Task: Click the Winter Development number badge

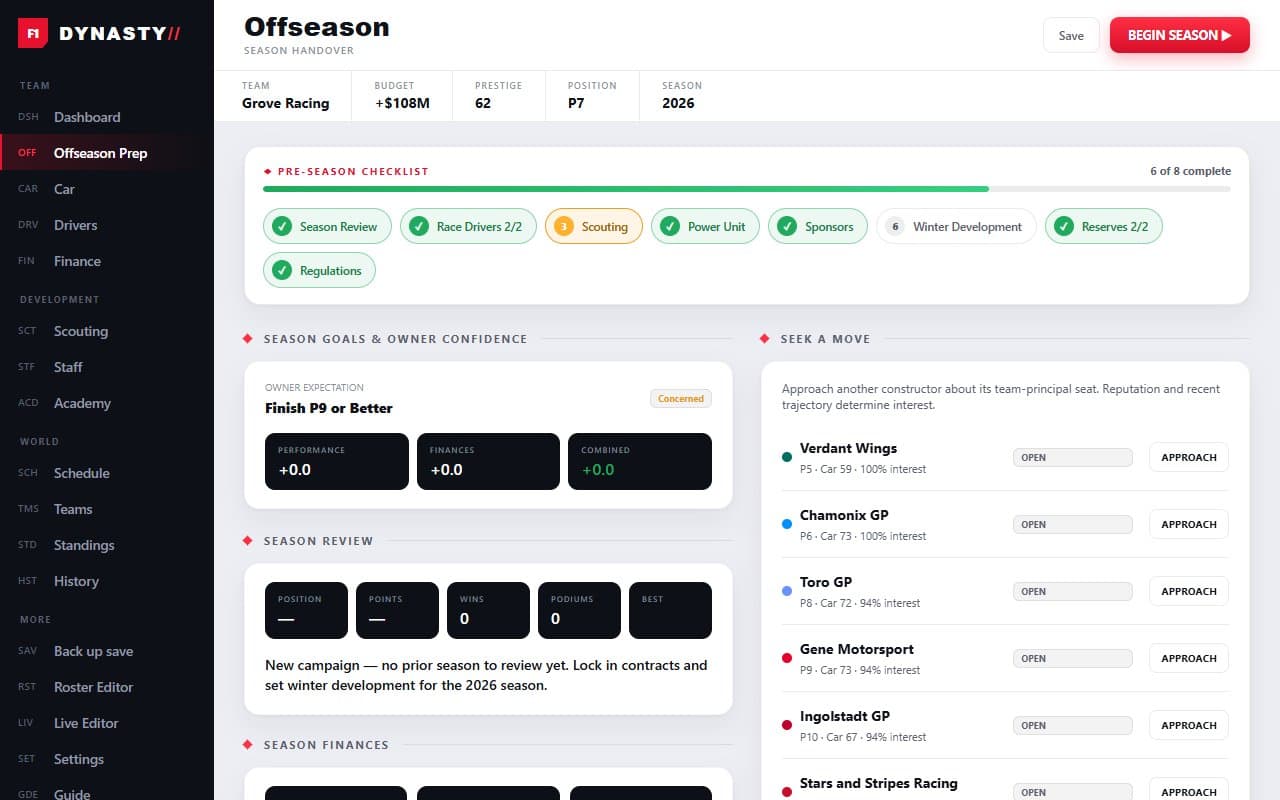Action: (x=895, y=226)
